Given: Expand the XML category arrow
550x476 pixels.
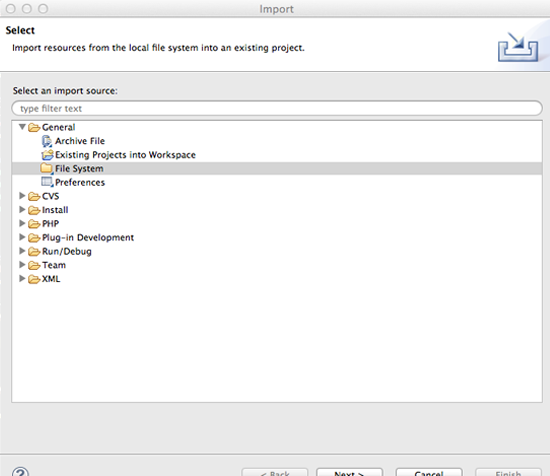Looking at the screenshot, I should (22, 279).
